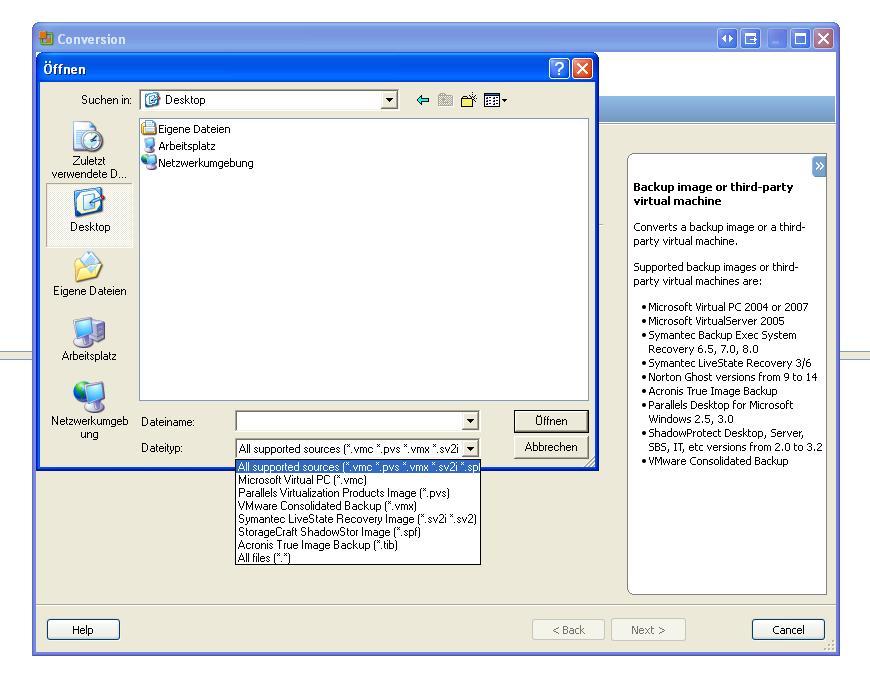Viewport: 870px width, 688px height.
Task: Select Eigene Dateien in the file list
Action: pyautogui.click(x=186, y=129)
